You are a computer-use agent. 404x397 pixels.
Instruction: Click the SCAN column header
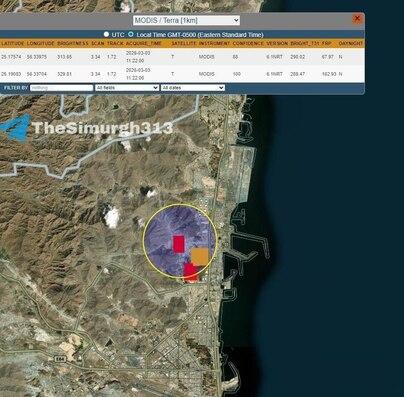click(x=98, y=43)
